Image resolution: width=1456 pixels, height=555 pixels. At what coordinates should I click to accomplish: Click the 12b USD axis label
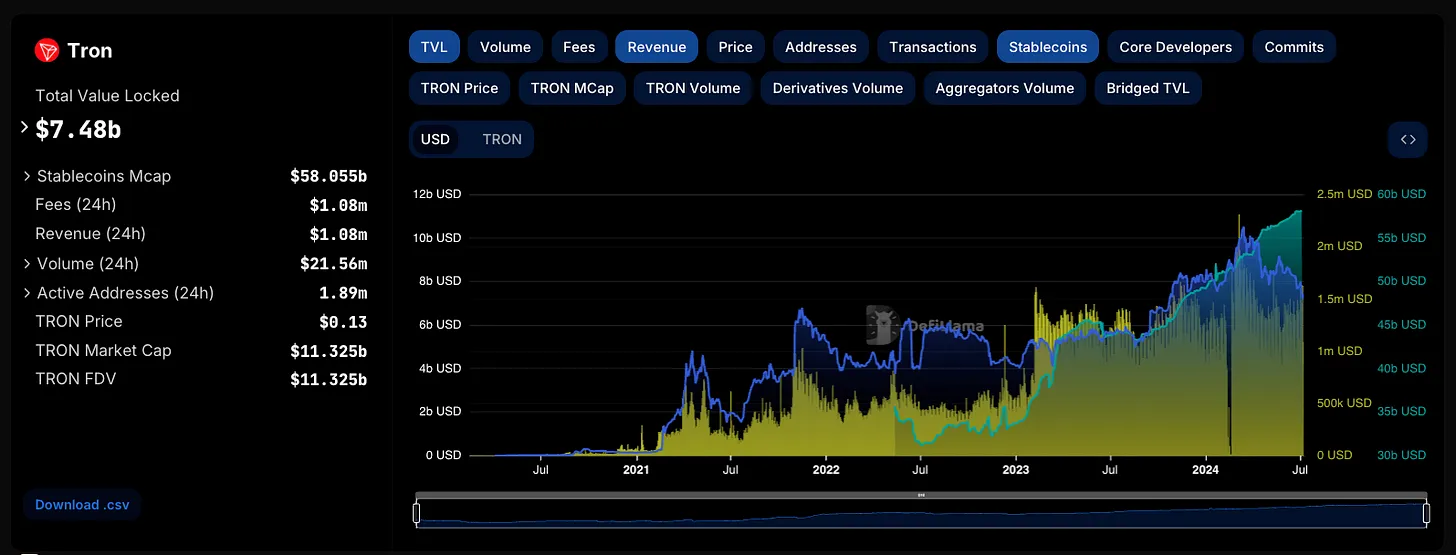pos(437,194)
